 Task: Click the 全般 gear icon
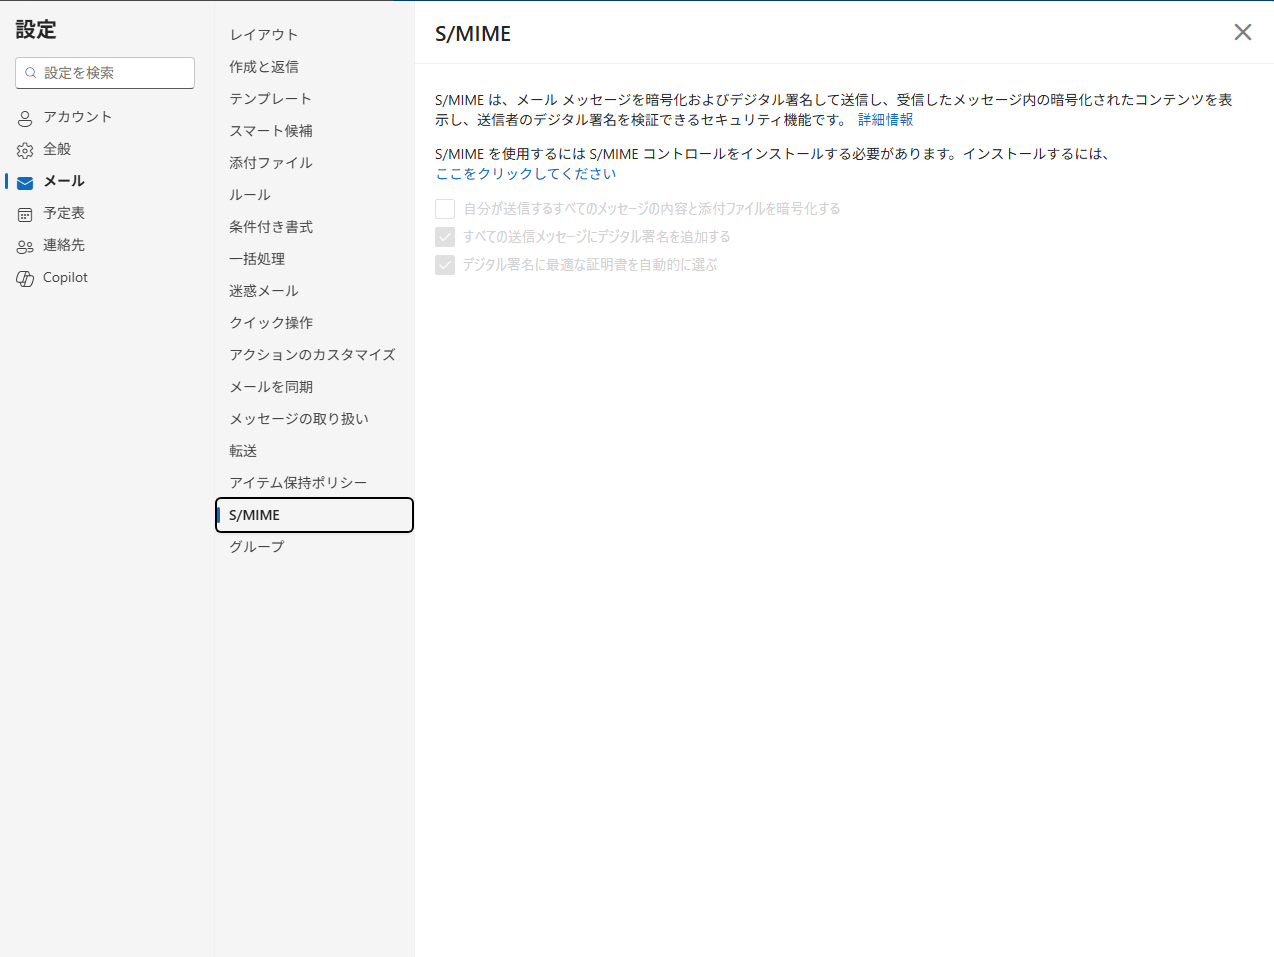[x=25, y=150]
